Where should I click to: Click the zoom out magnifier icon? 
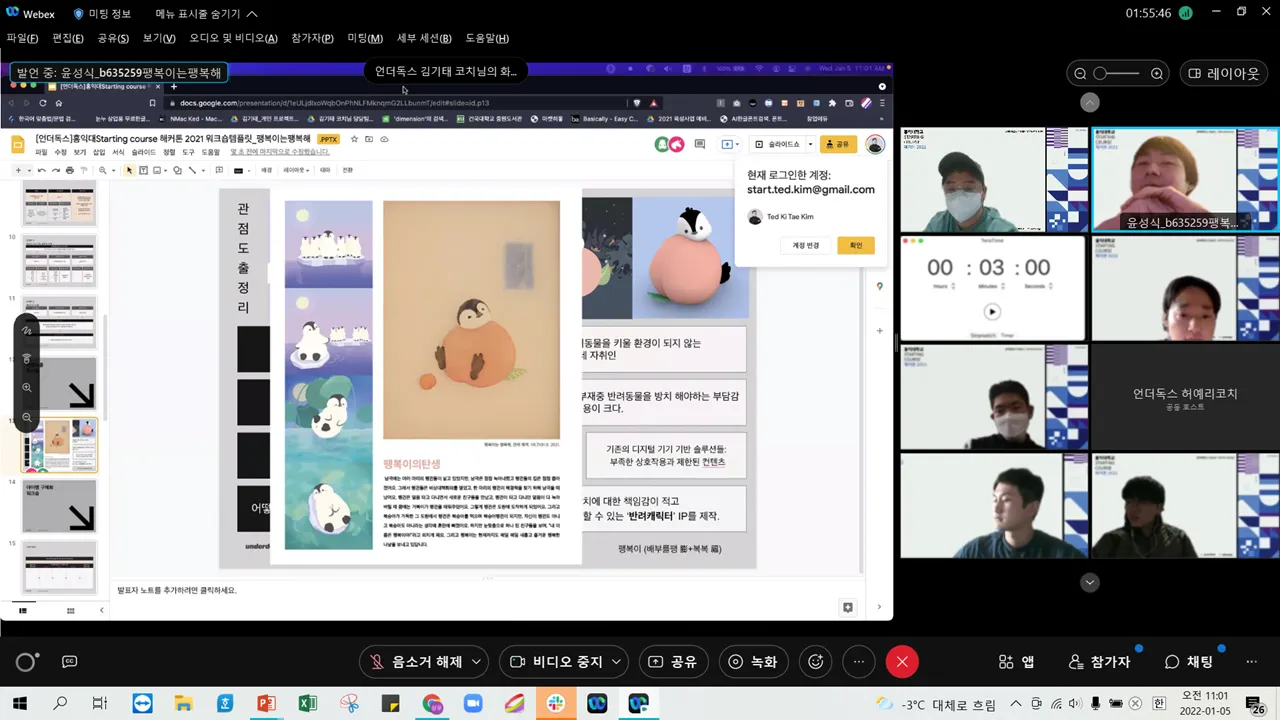1080,73
